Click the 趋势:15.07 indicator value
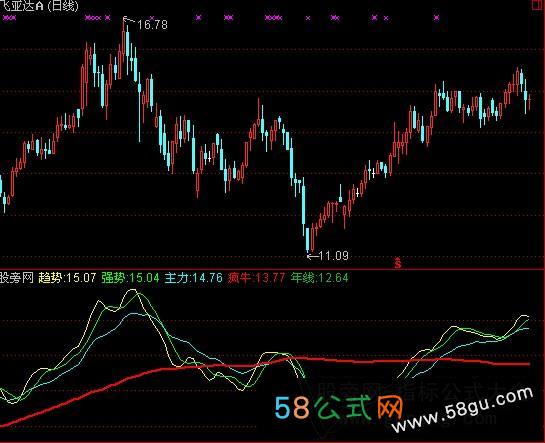Image resolution: width=545 pixels, height=443 pixels. click(x=67, y=278)
